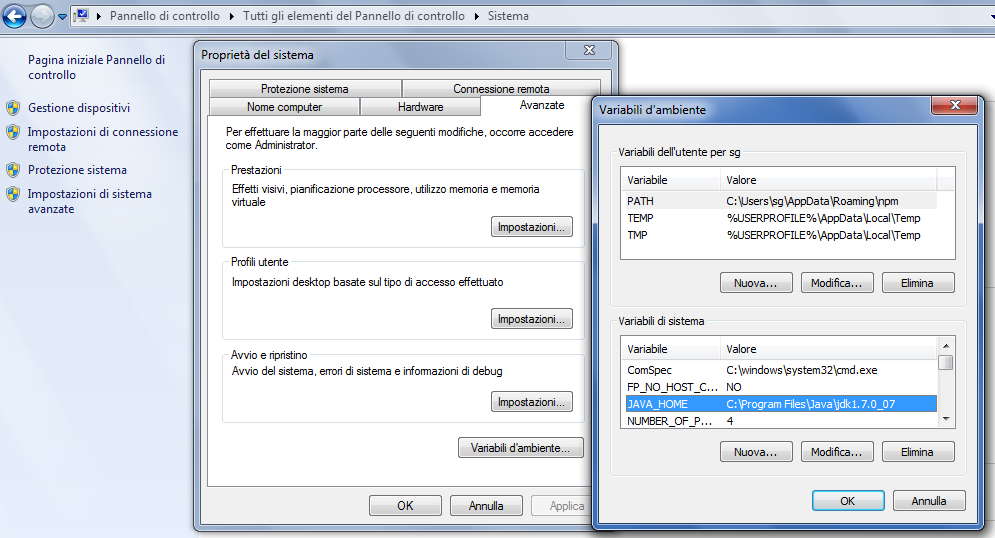Click Modifica under system variables
995x538 pixels.
[x=837, y=452]
